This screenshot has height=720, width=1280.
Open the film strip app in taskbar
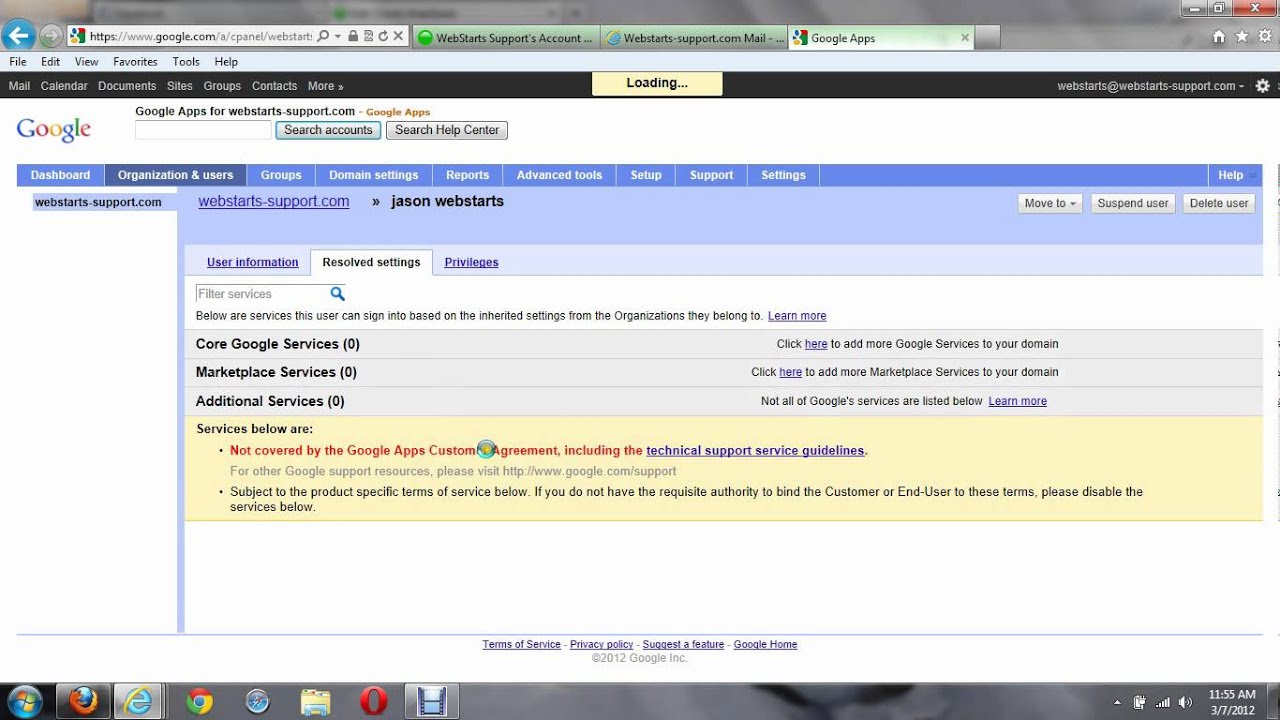coord(431,702)
